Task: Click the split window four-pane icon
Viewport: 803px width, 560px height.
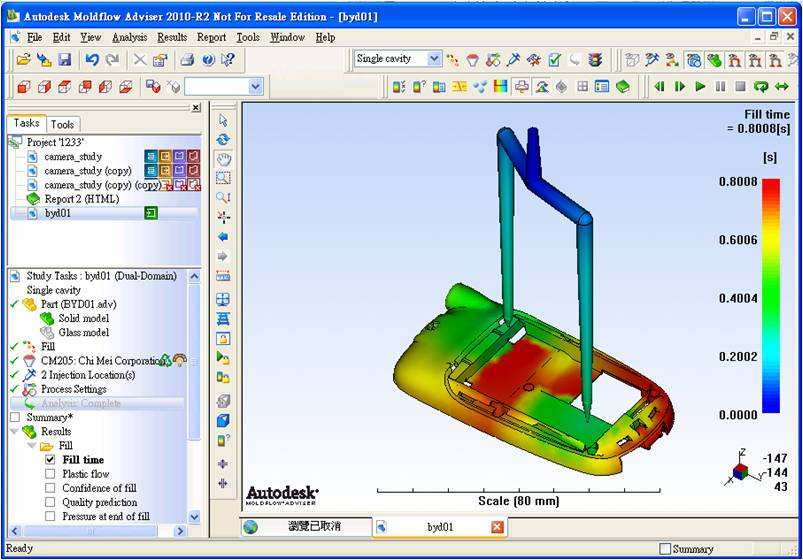Action: [x=582, y=87]
